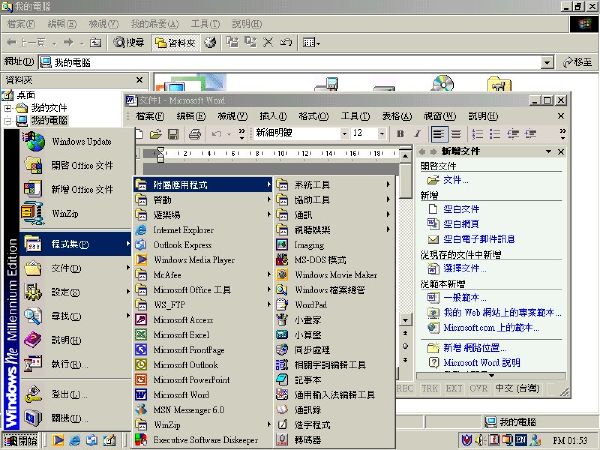Expand Microsoft Office 工具 submenu
Screen dimensions: 600x450
click(203, 290)
